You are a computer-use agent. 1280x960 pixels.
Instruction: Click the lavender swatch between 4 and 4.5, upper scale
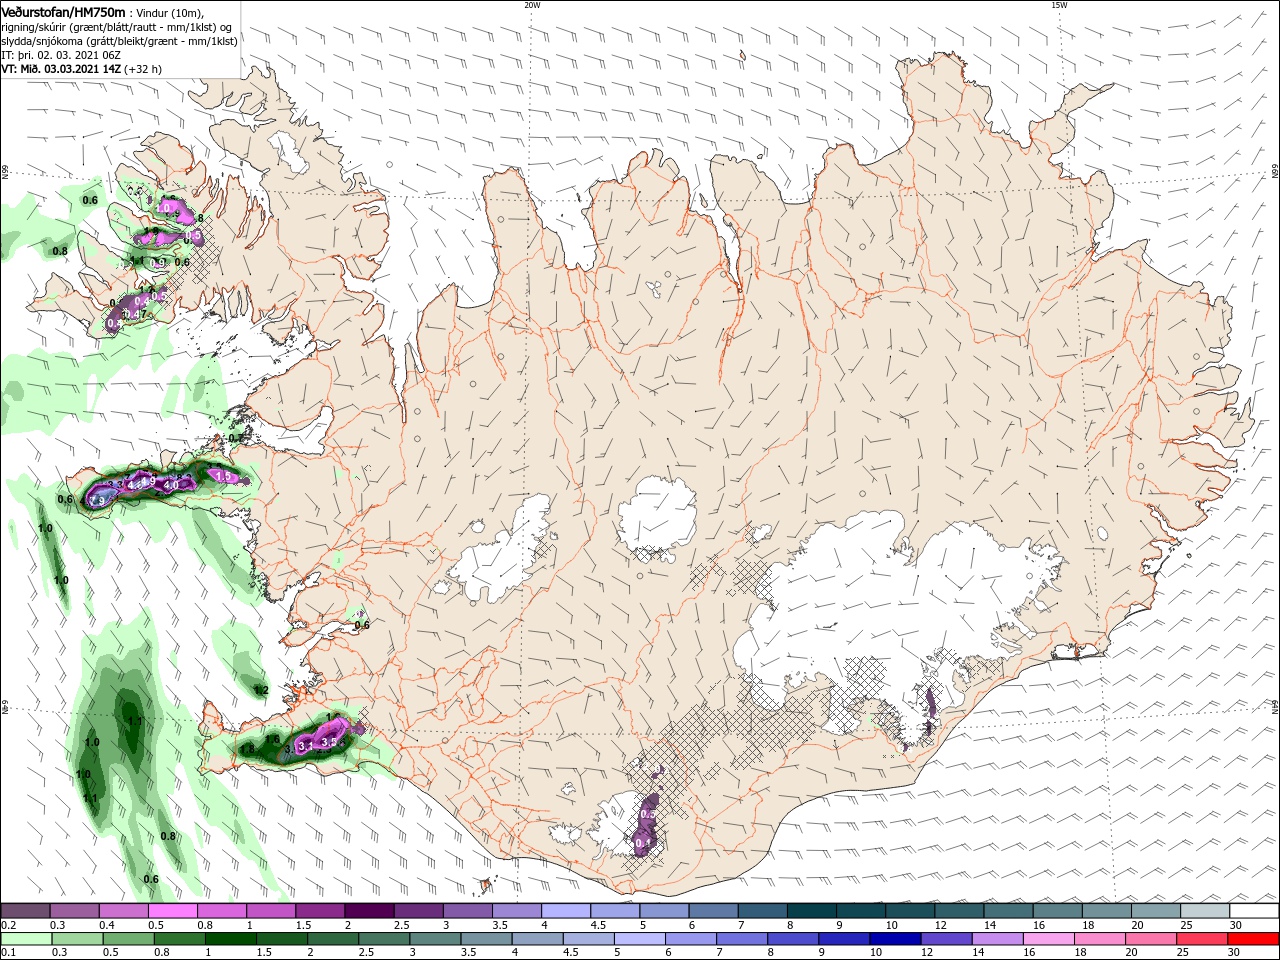click(566, 911)
